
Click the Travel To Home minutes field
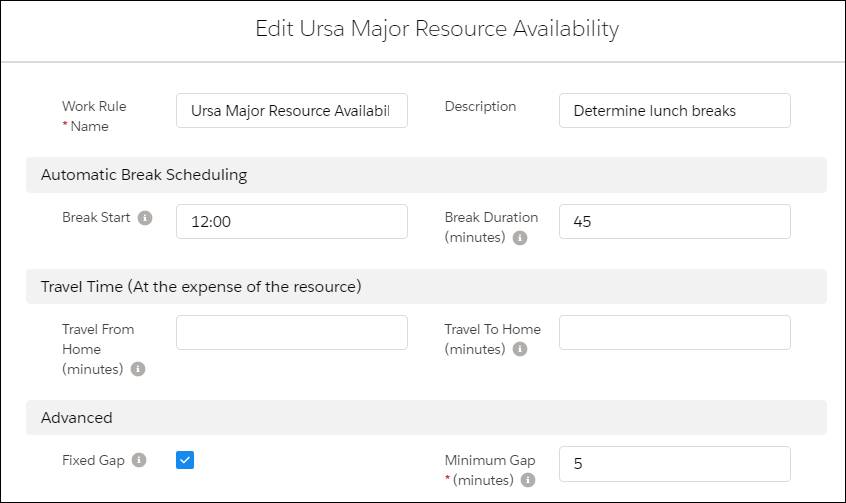coord(674,332)
